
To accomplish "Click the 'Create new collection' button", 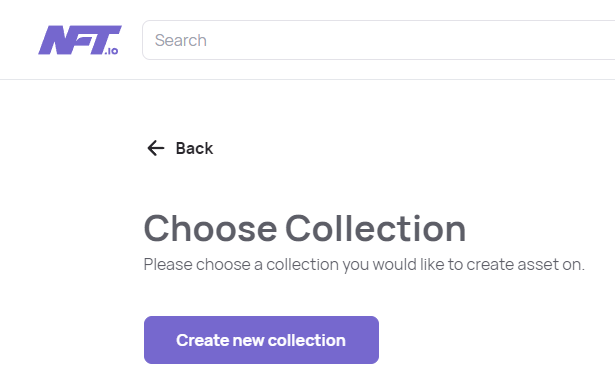I will coord(261,340).
